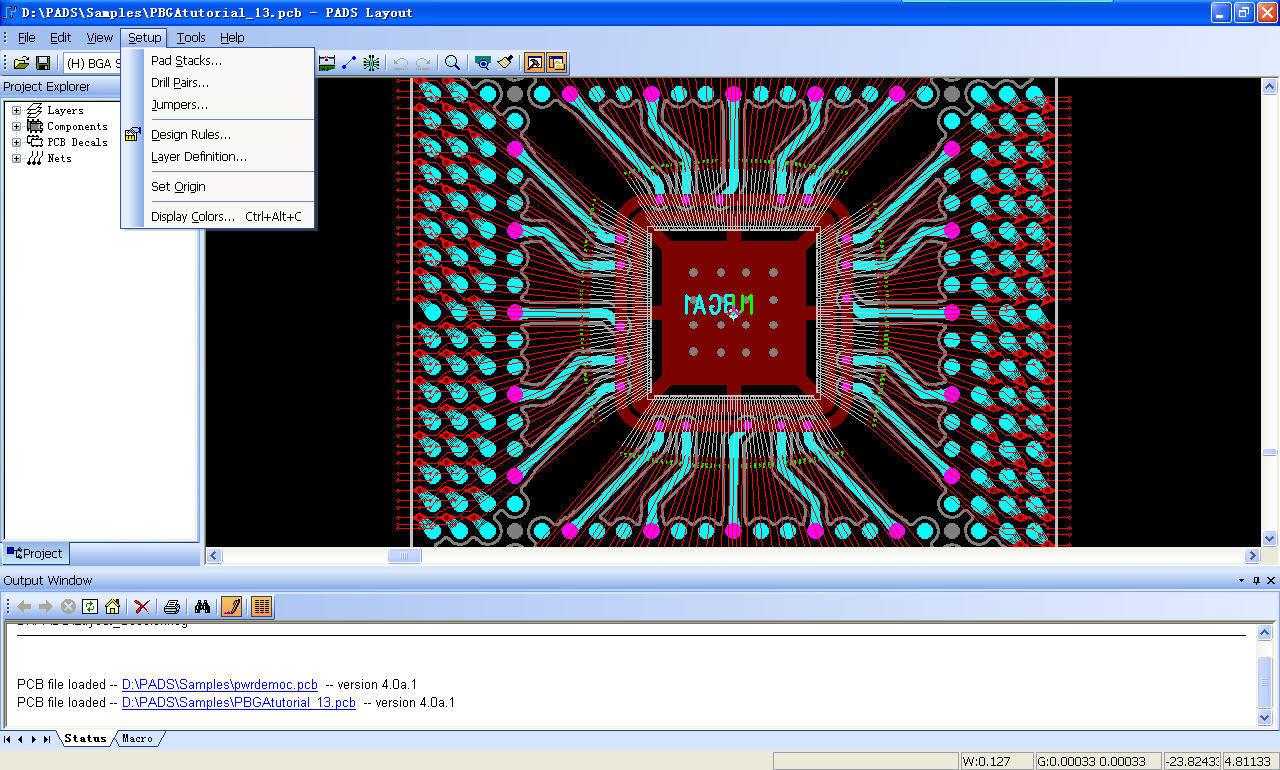The height and width of the screenshot is (770, 1280).
Task: Click the design view scroll-left arrow
Action: 214,556
